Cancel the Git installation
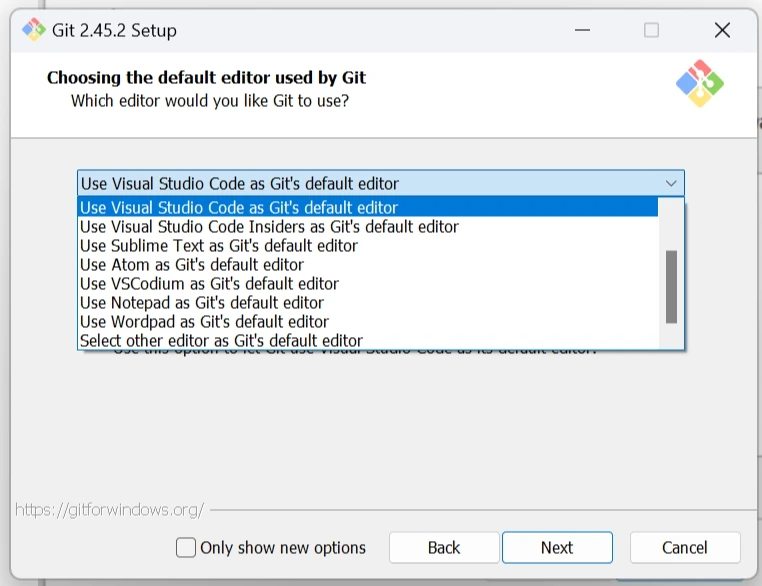The image size is (762, 586). pyautogui.click(x=685, y=548)
